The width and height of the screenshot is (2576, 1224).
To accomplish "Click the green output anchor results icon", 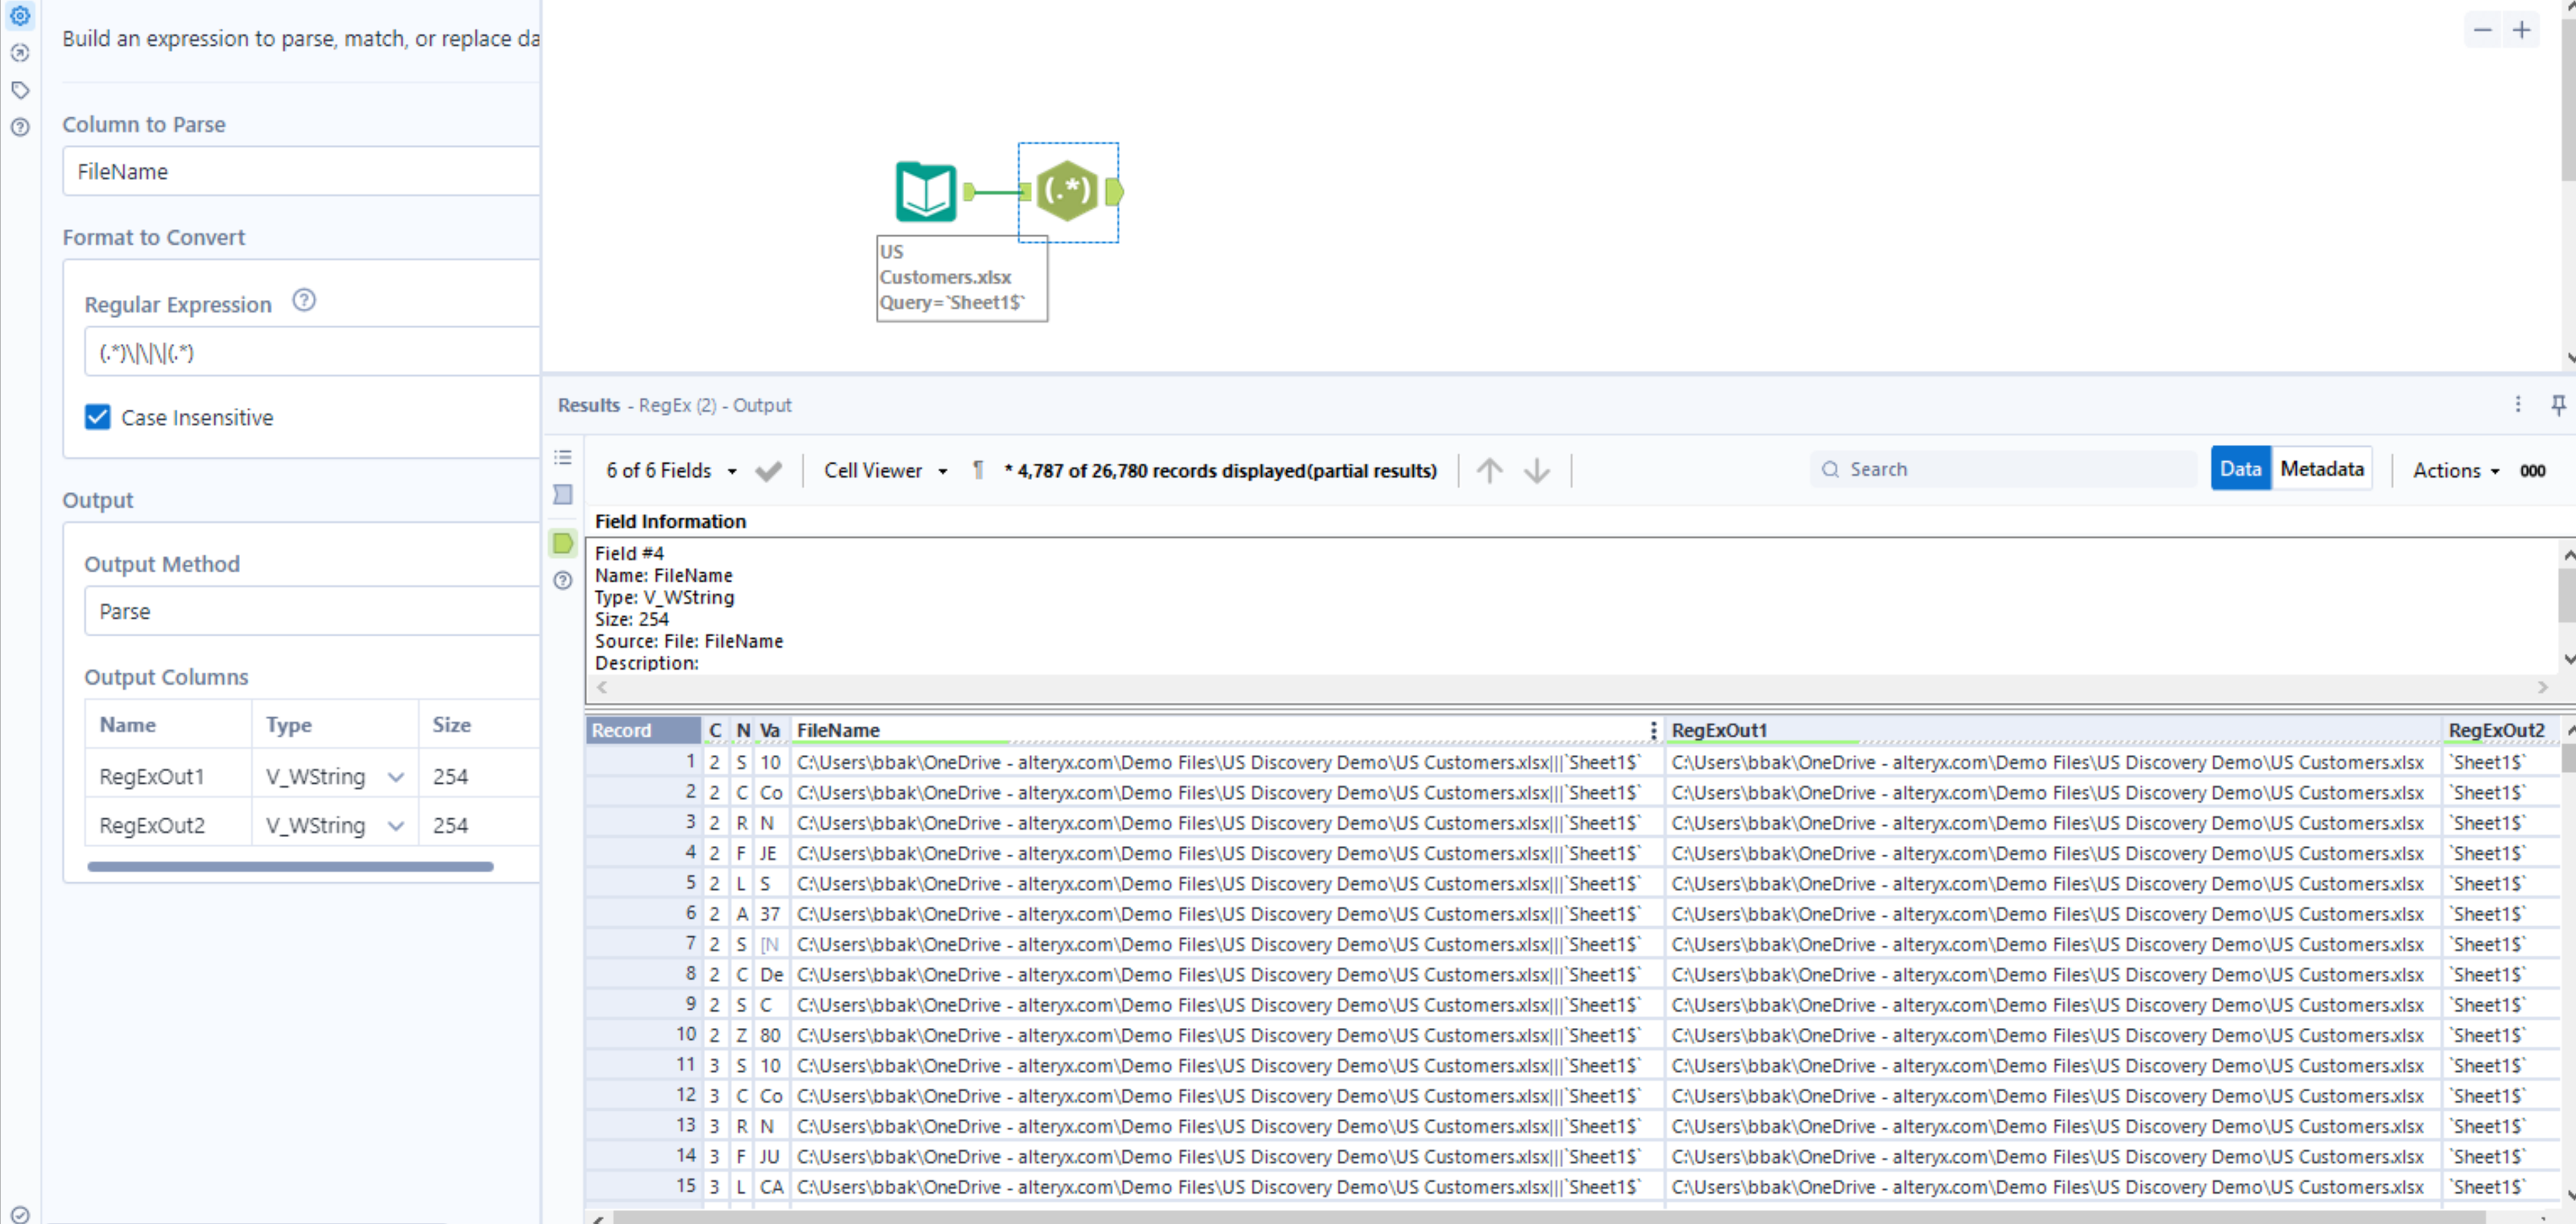I will 563,543.
